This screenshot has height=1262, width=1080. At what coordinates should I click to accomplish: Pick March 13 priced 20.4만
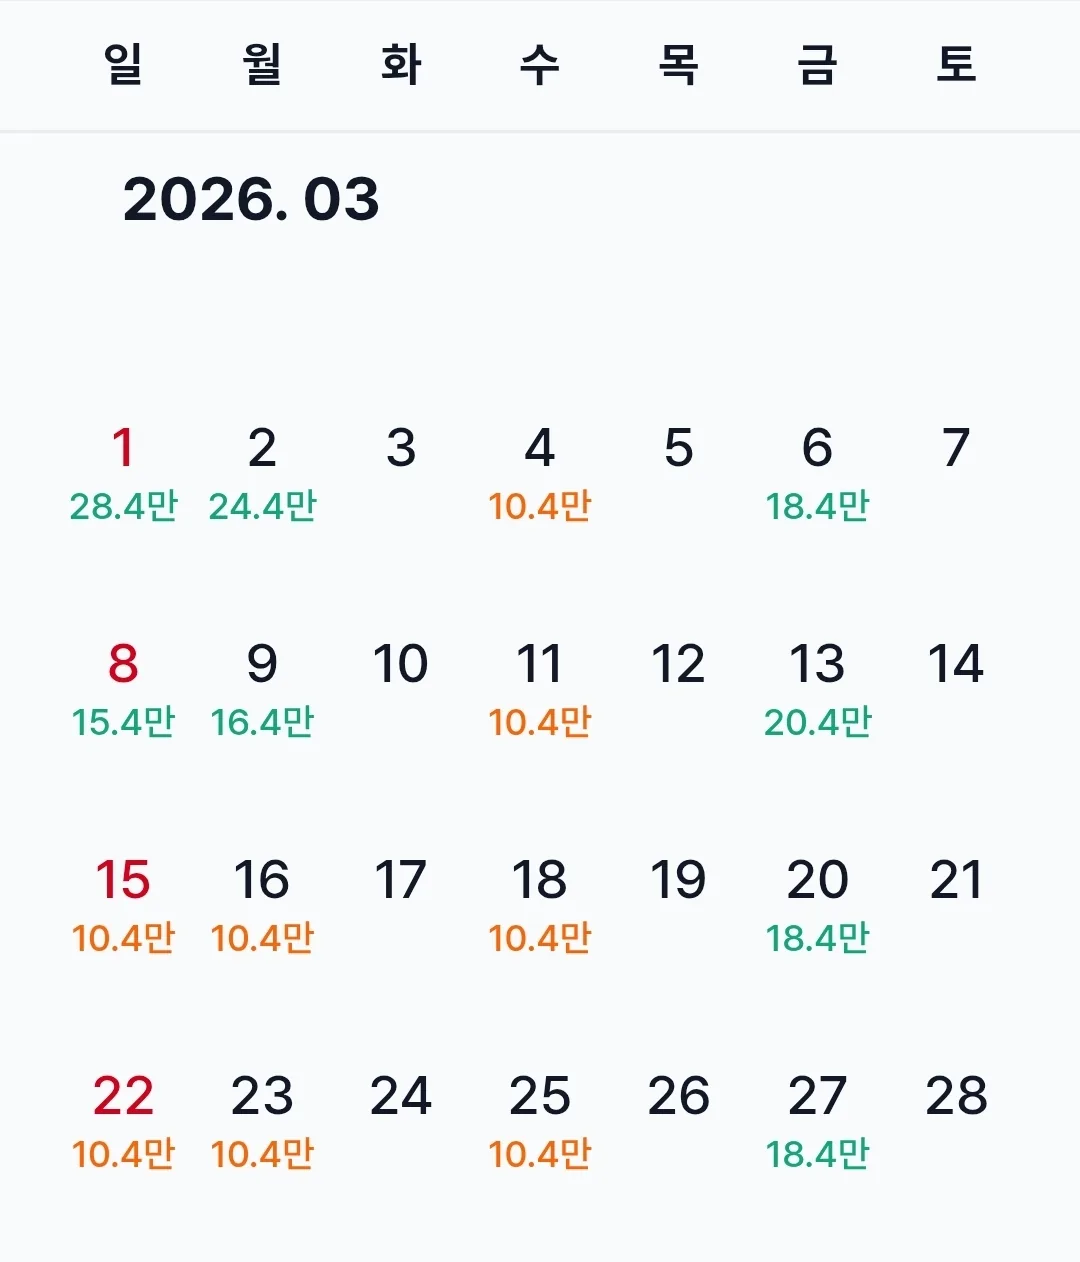pos(817,690)
